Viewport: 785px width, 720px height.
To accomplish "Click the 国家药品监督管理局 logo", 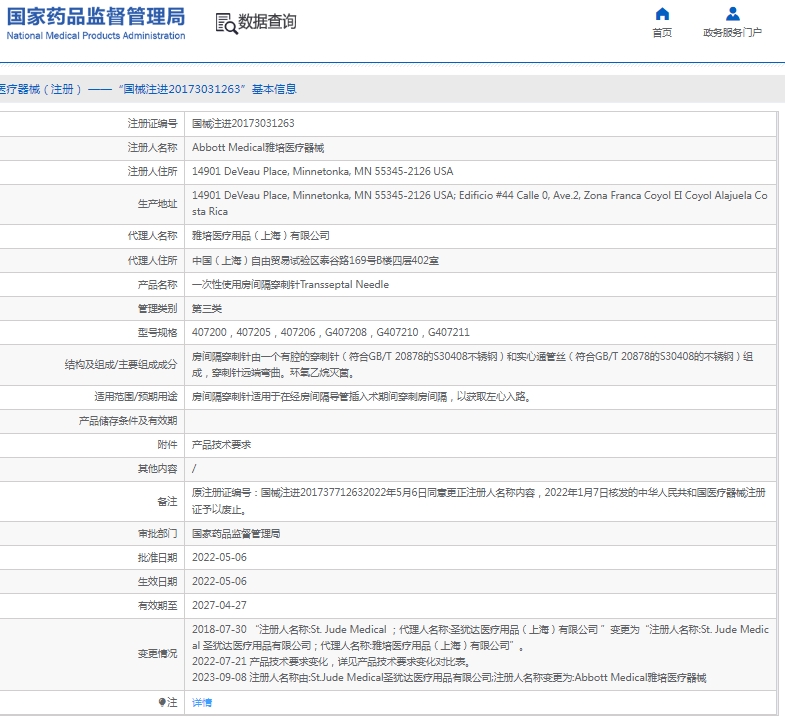I will pos(96,23).
